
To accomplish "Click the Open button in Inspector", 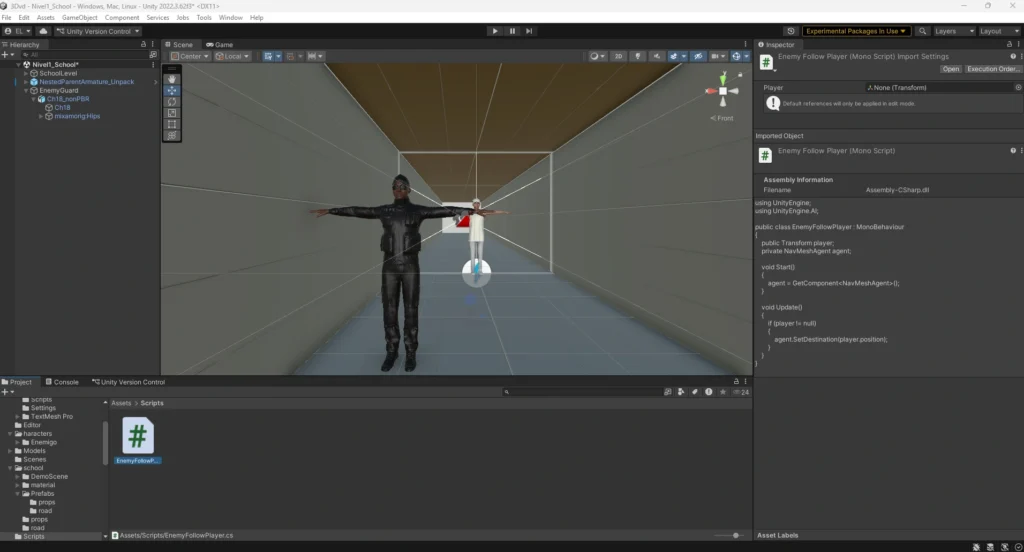I will pyautogui.click(x=950, y=69).
